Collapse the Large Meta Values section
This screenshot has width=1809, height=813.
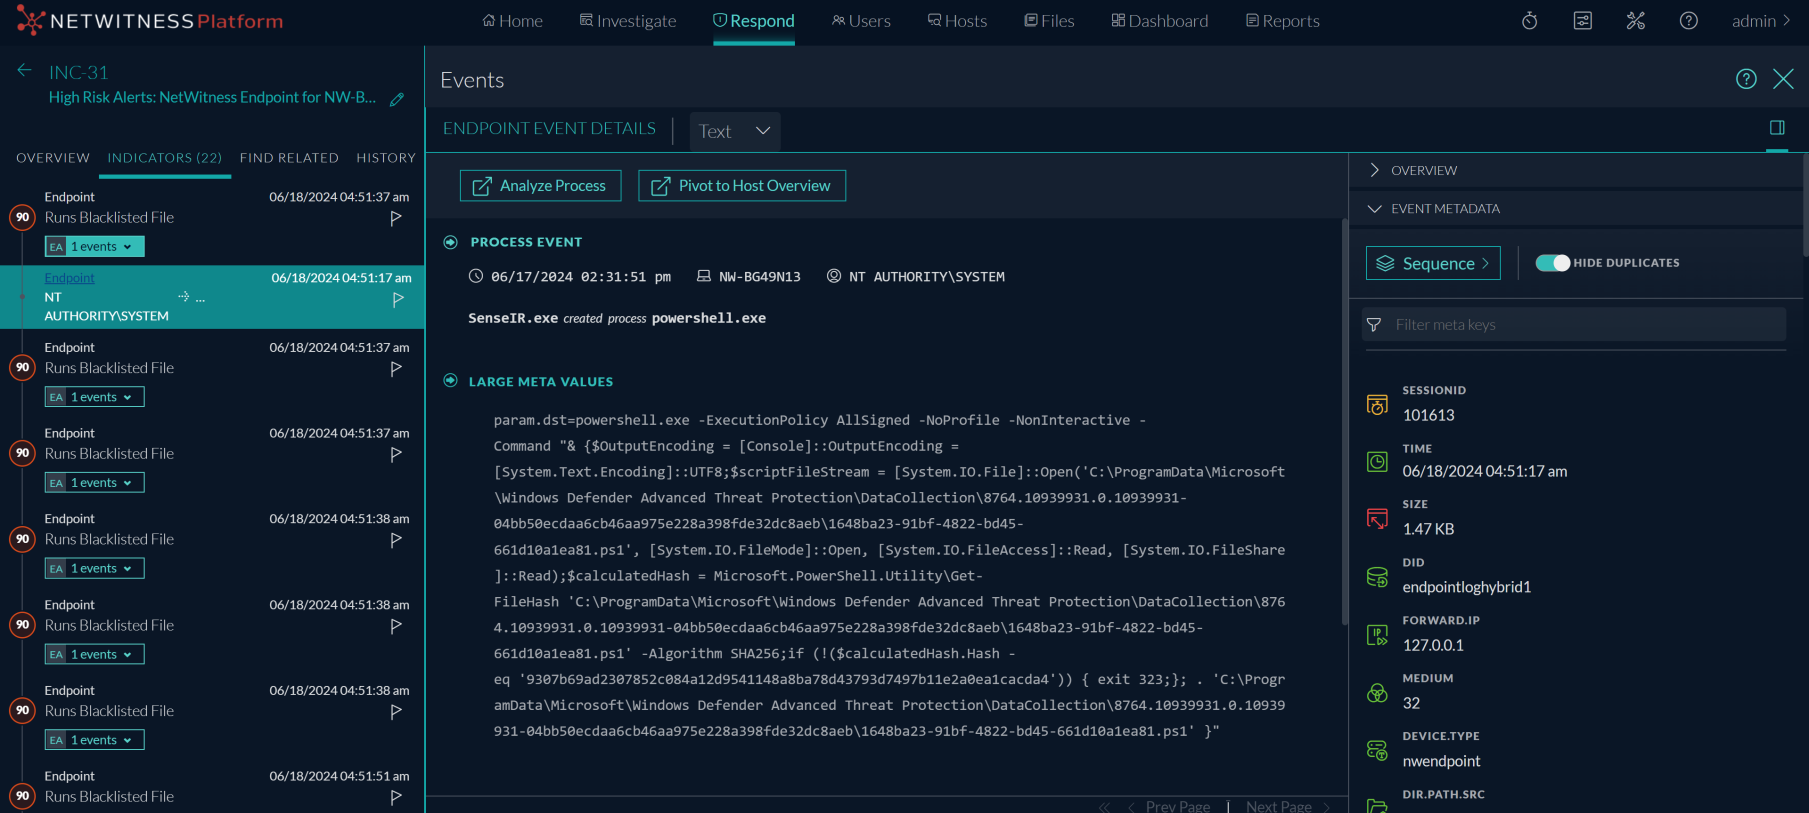[450, 381]
